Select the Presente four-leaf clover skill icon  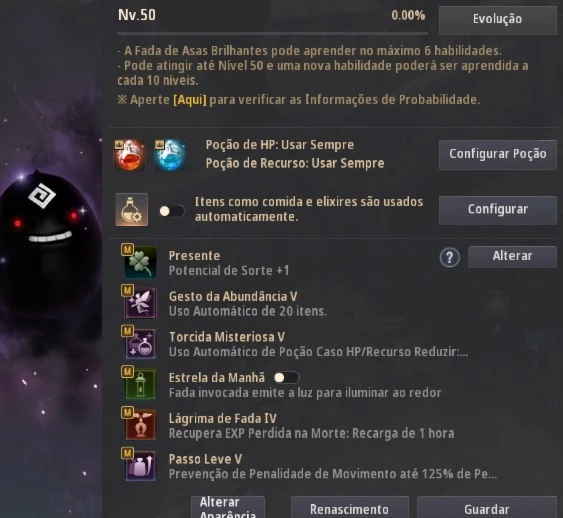coord(140,262)
